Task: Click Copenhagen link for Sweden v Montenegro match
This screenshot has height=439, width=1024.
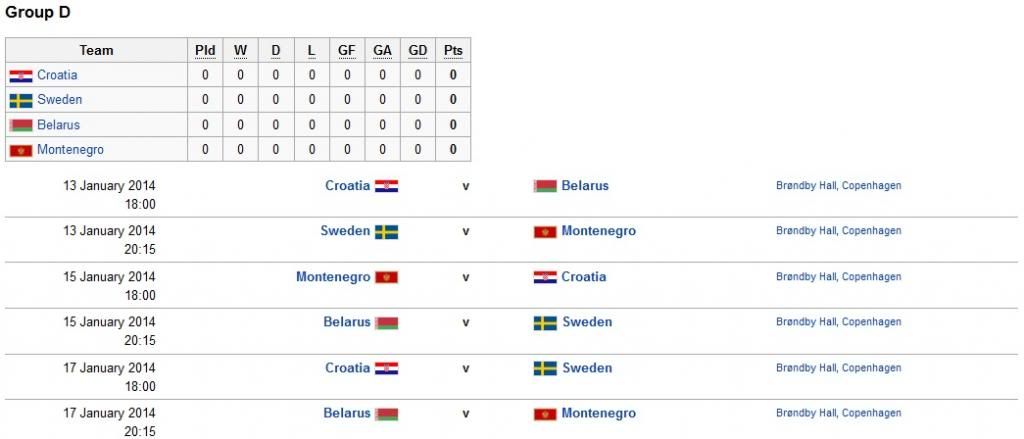Action: 871,231
